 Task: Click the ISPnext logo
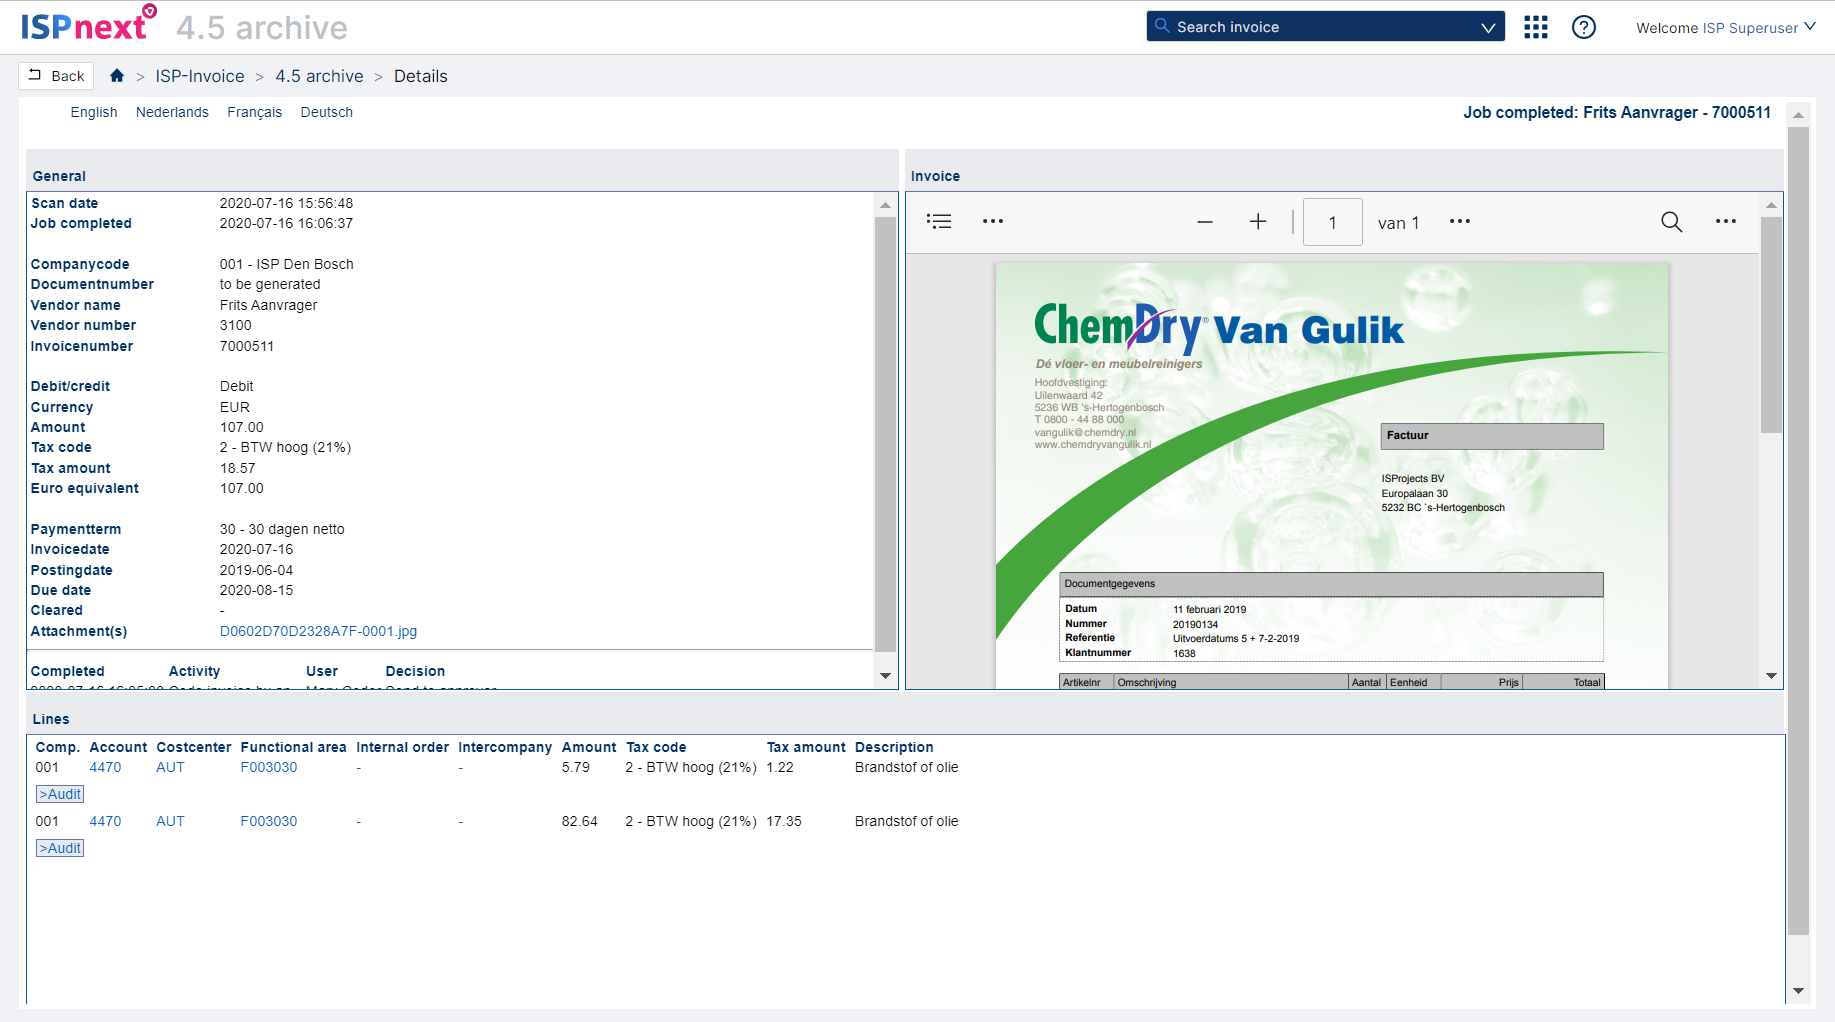coord(88,25)
